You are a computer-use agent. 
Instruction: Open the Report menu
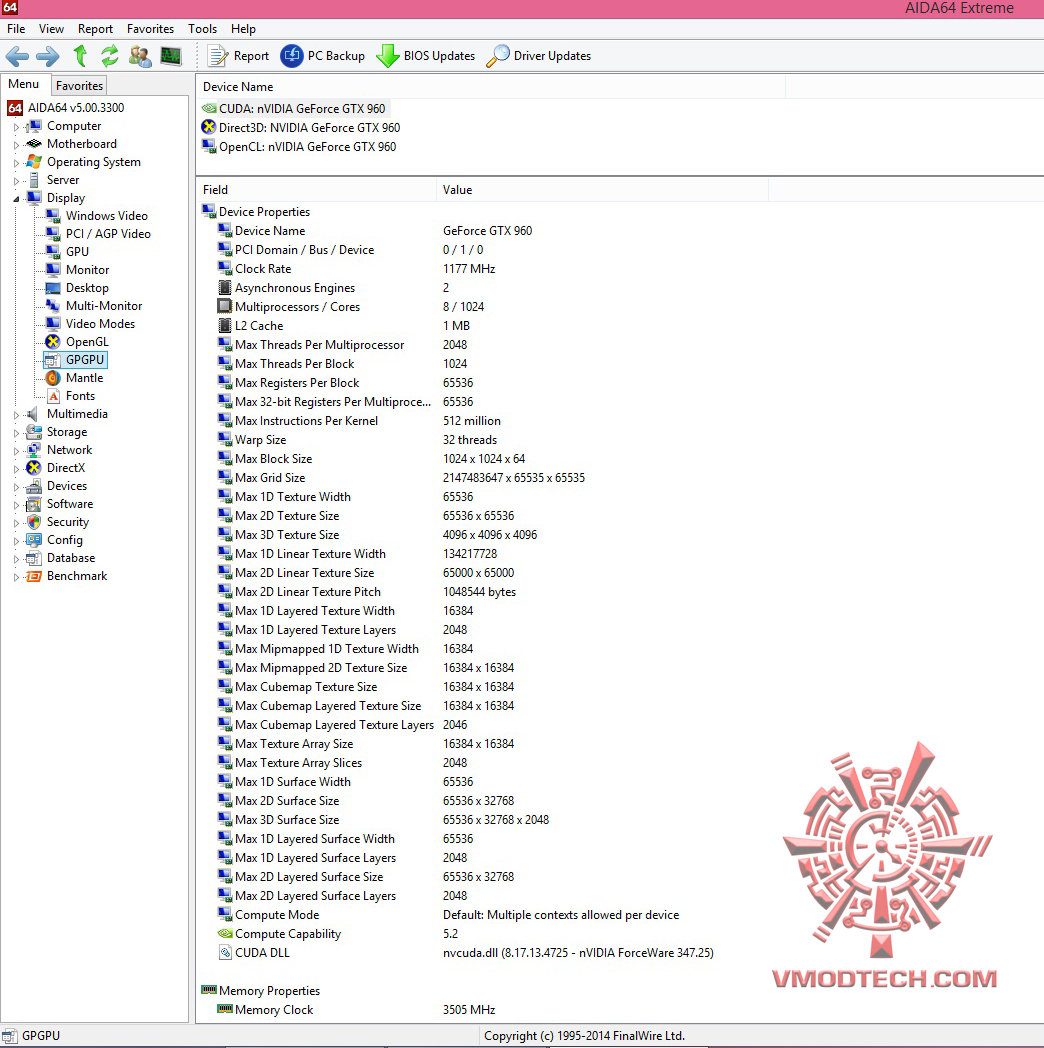coord(96,29)
